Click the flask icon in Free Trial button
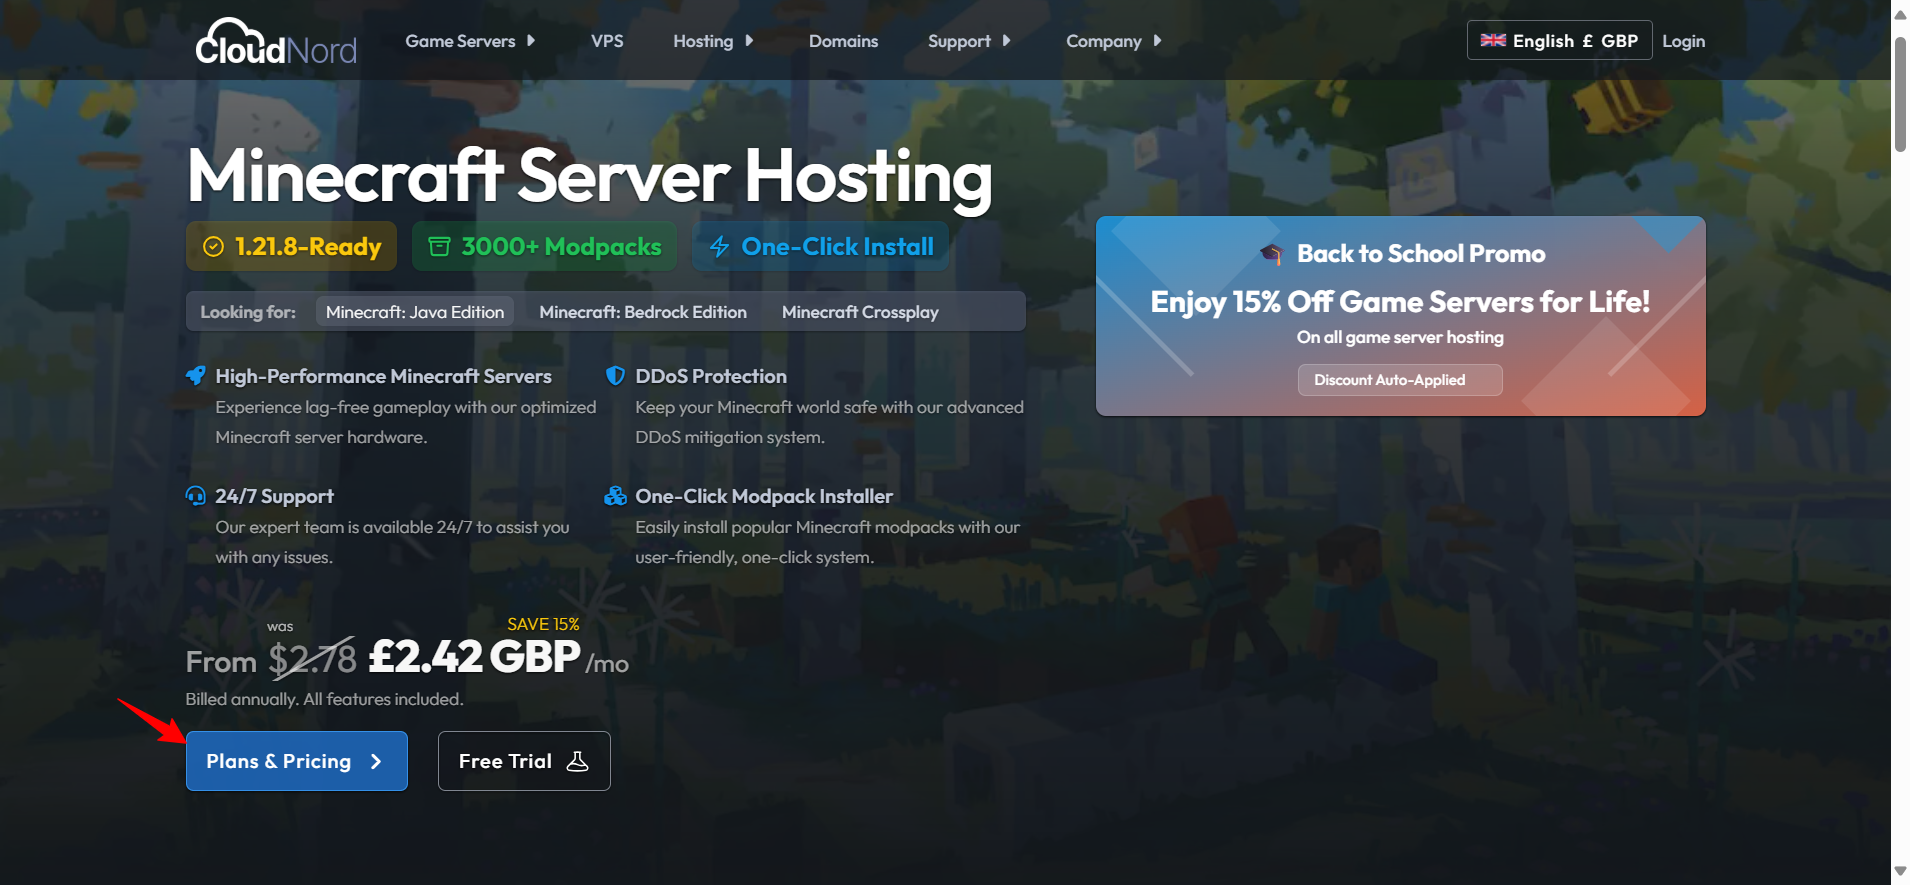 click(x=578, y=761)
